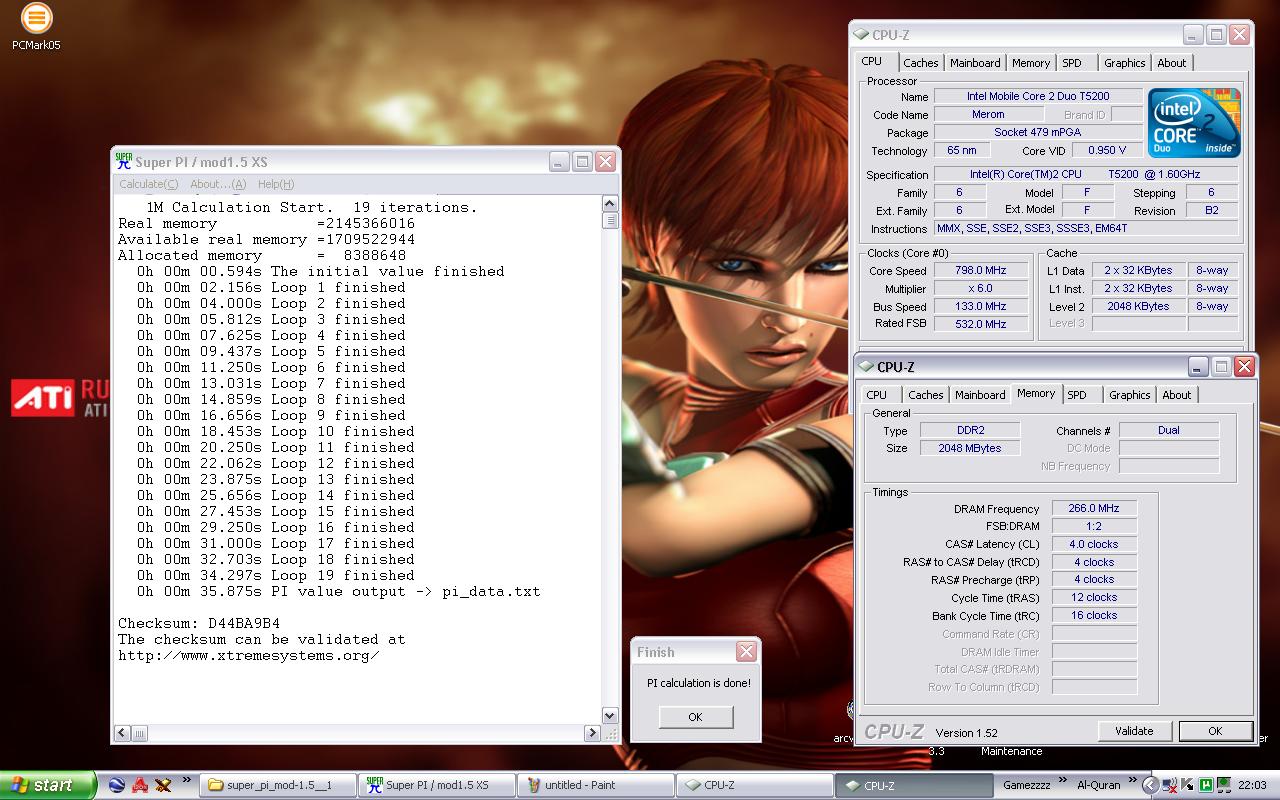This screenshot has width=1280, height=800.
Task: Open Graphics tab in back CPU-Z window
Action: [1124, 63]
